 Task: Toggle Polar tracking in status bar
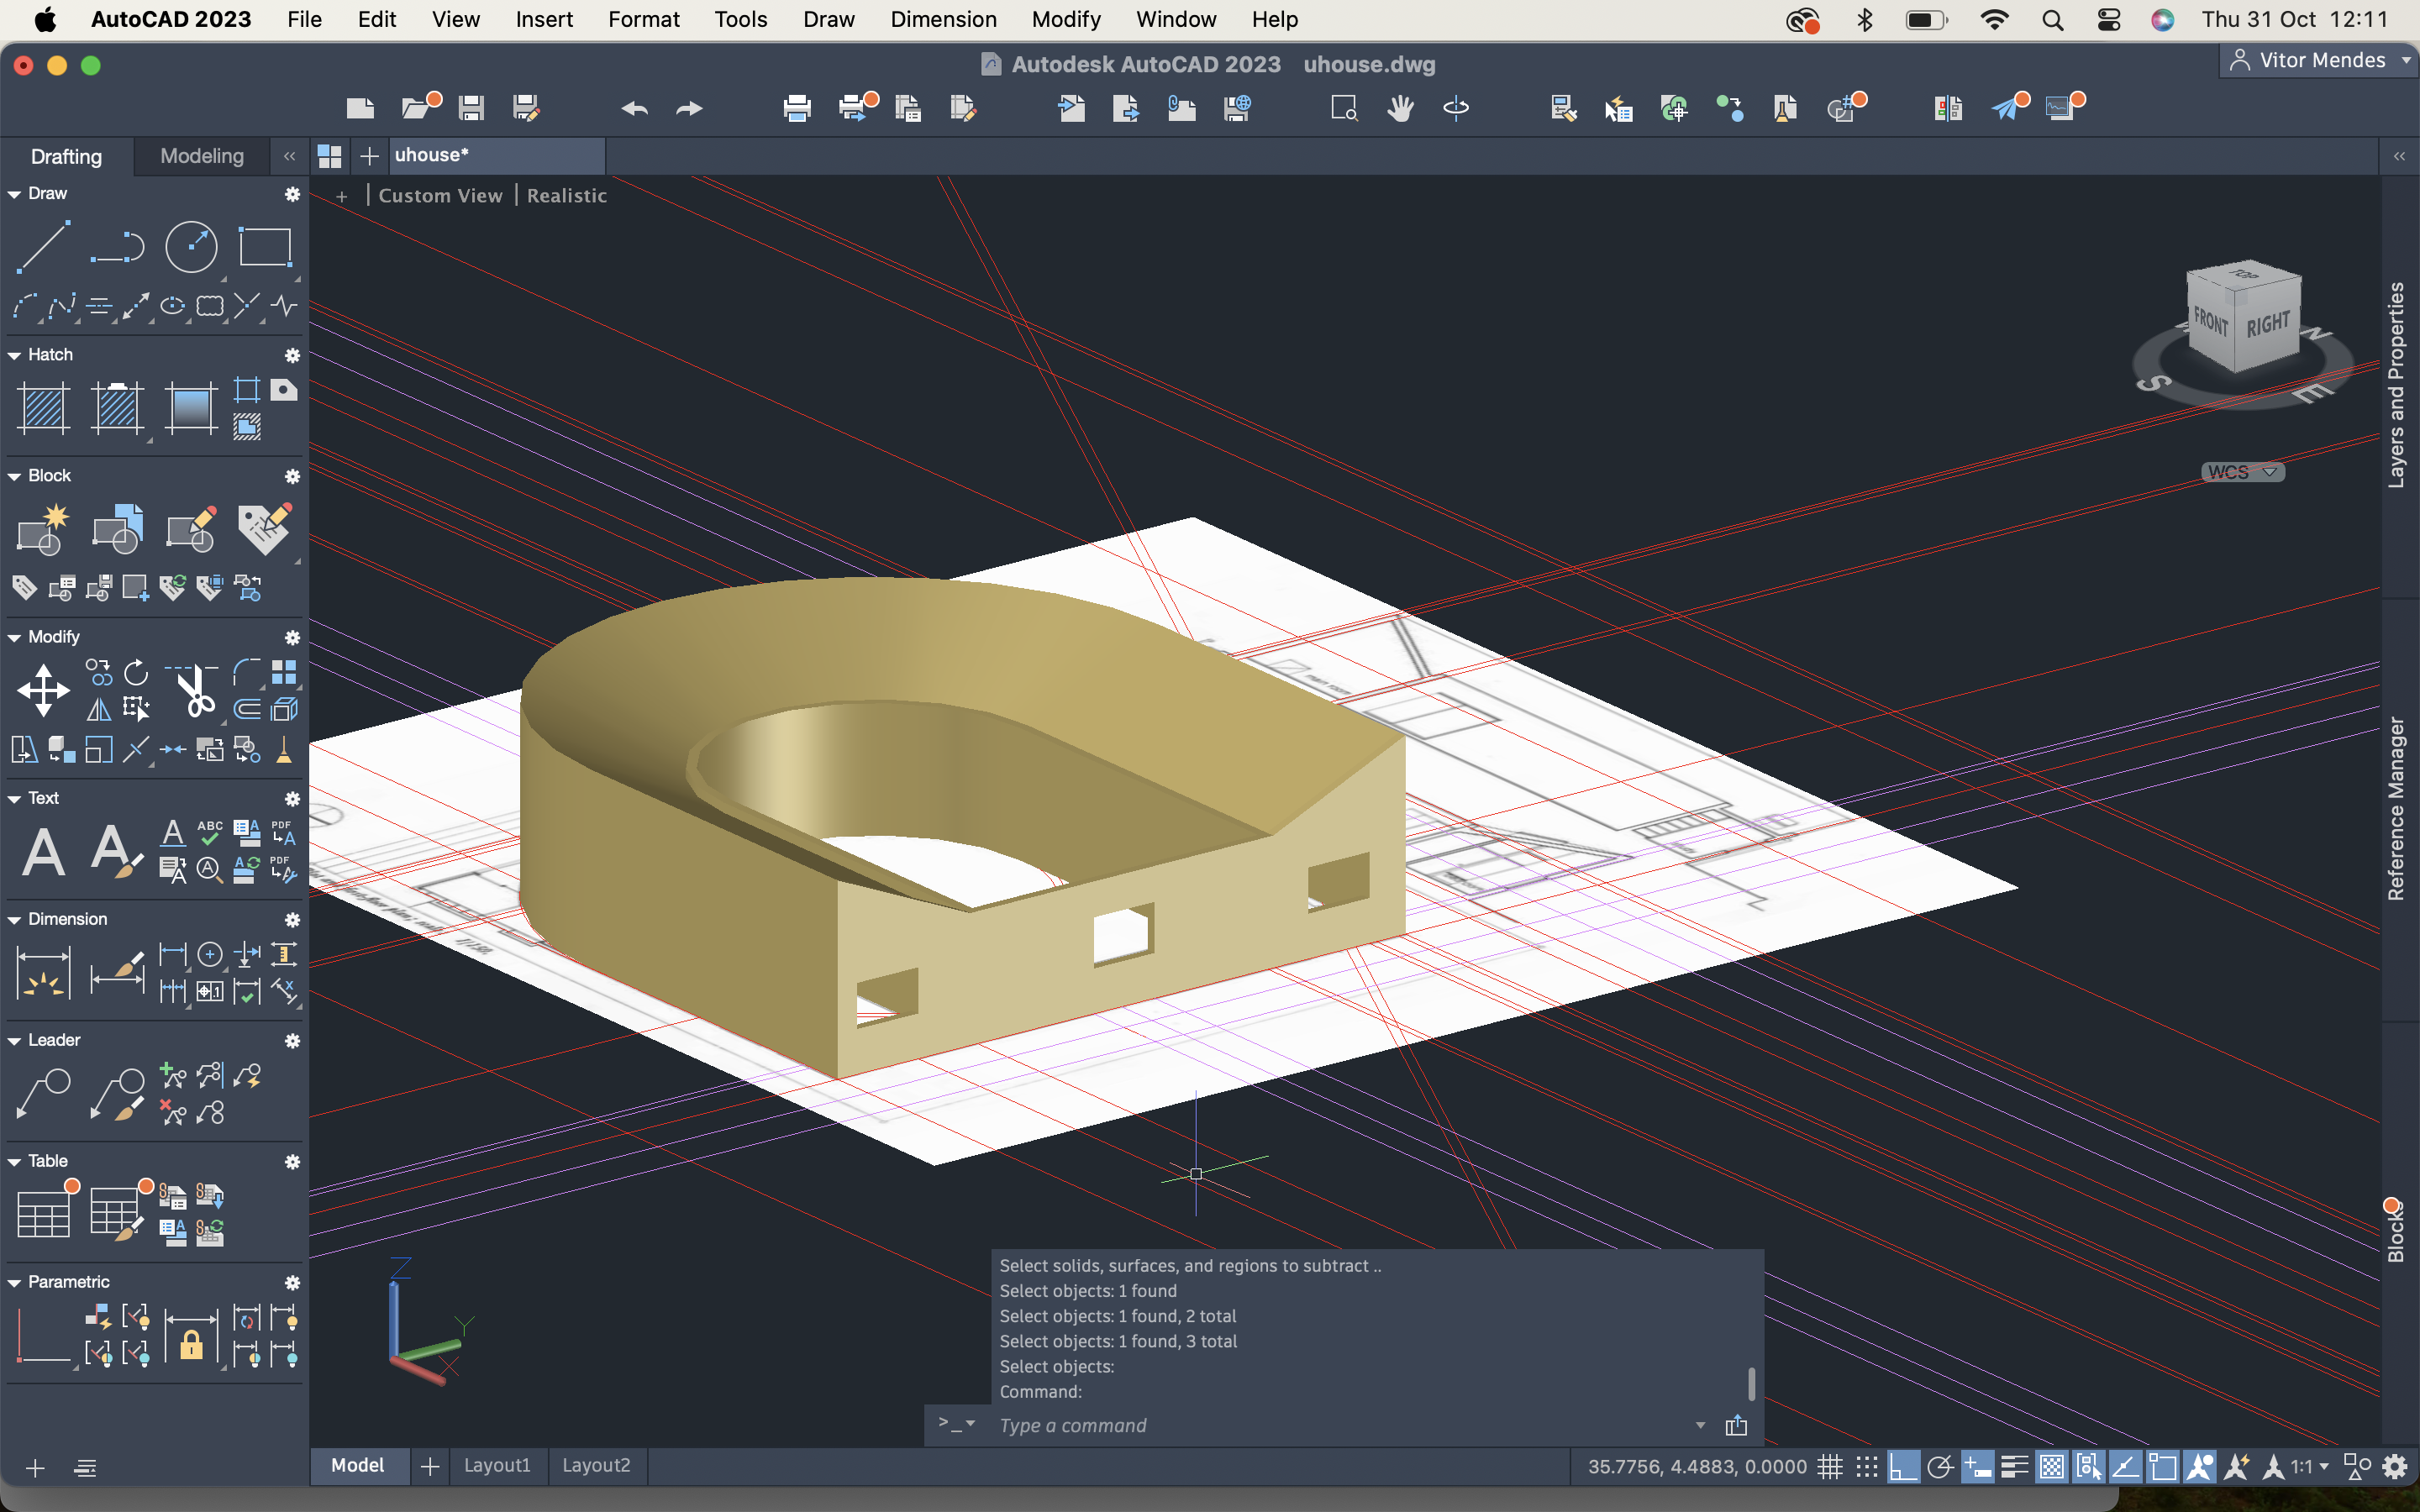click(1940, 1467)
